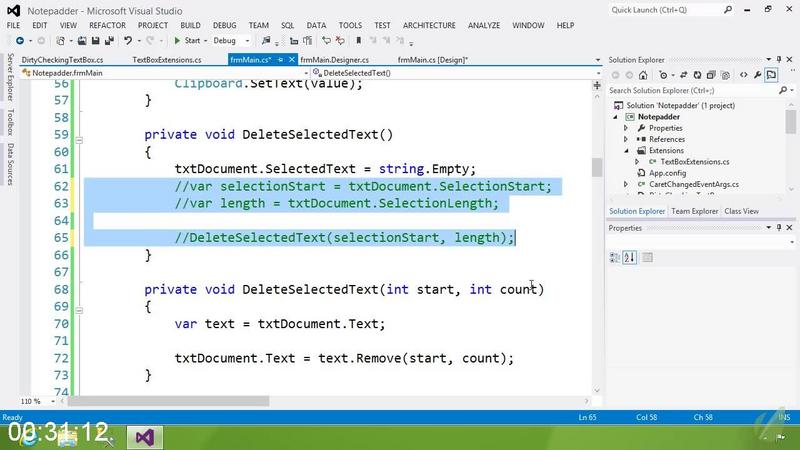
Task: Click the Save All toolbar icon
Action: tap(109, 40)
